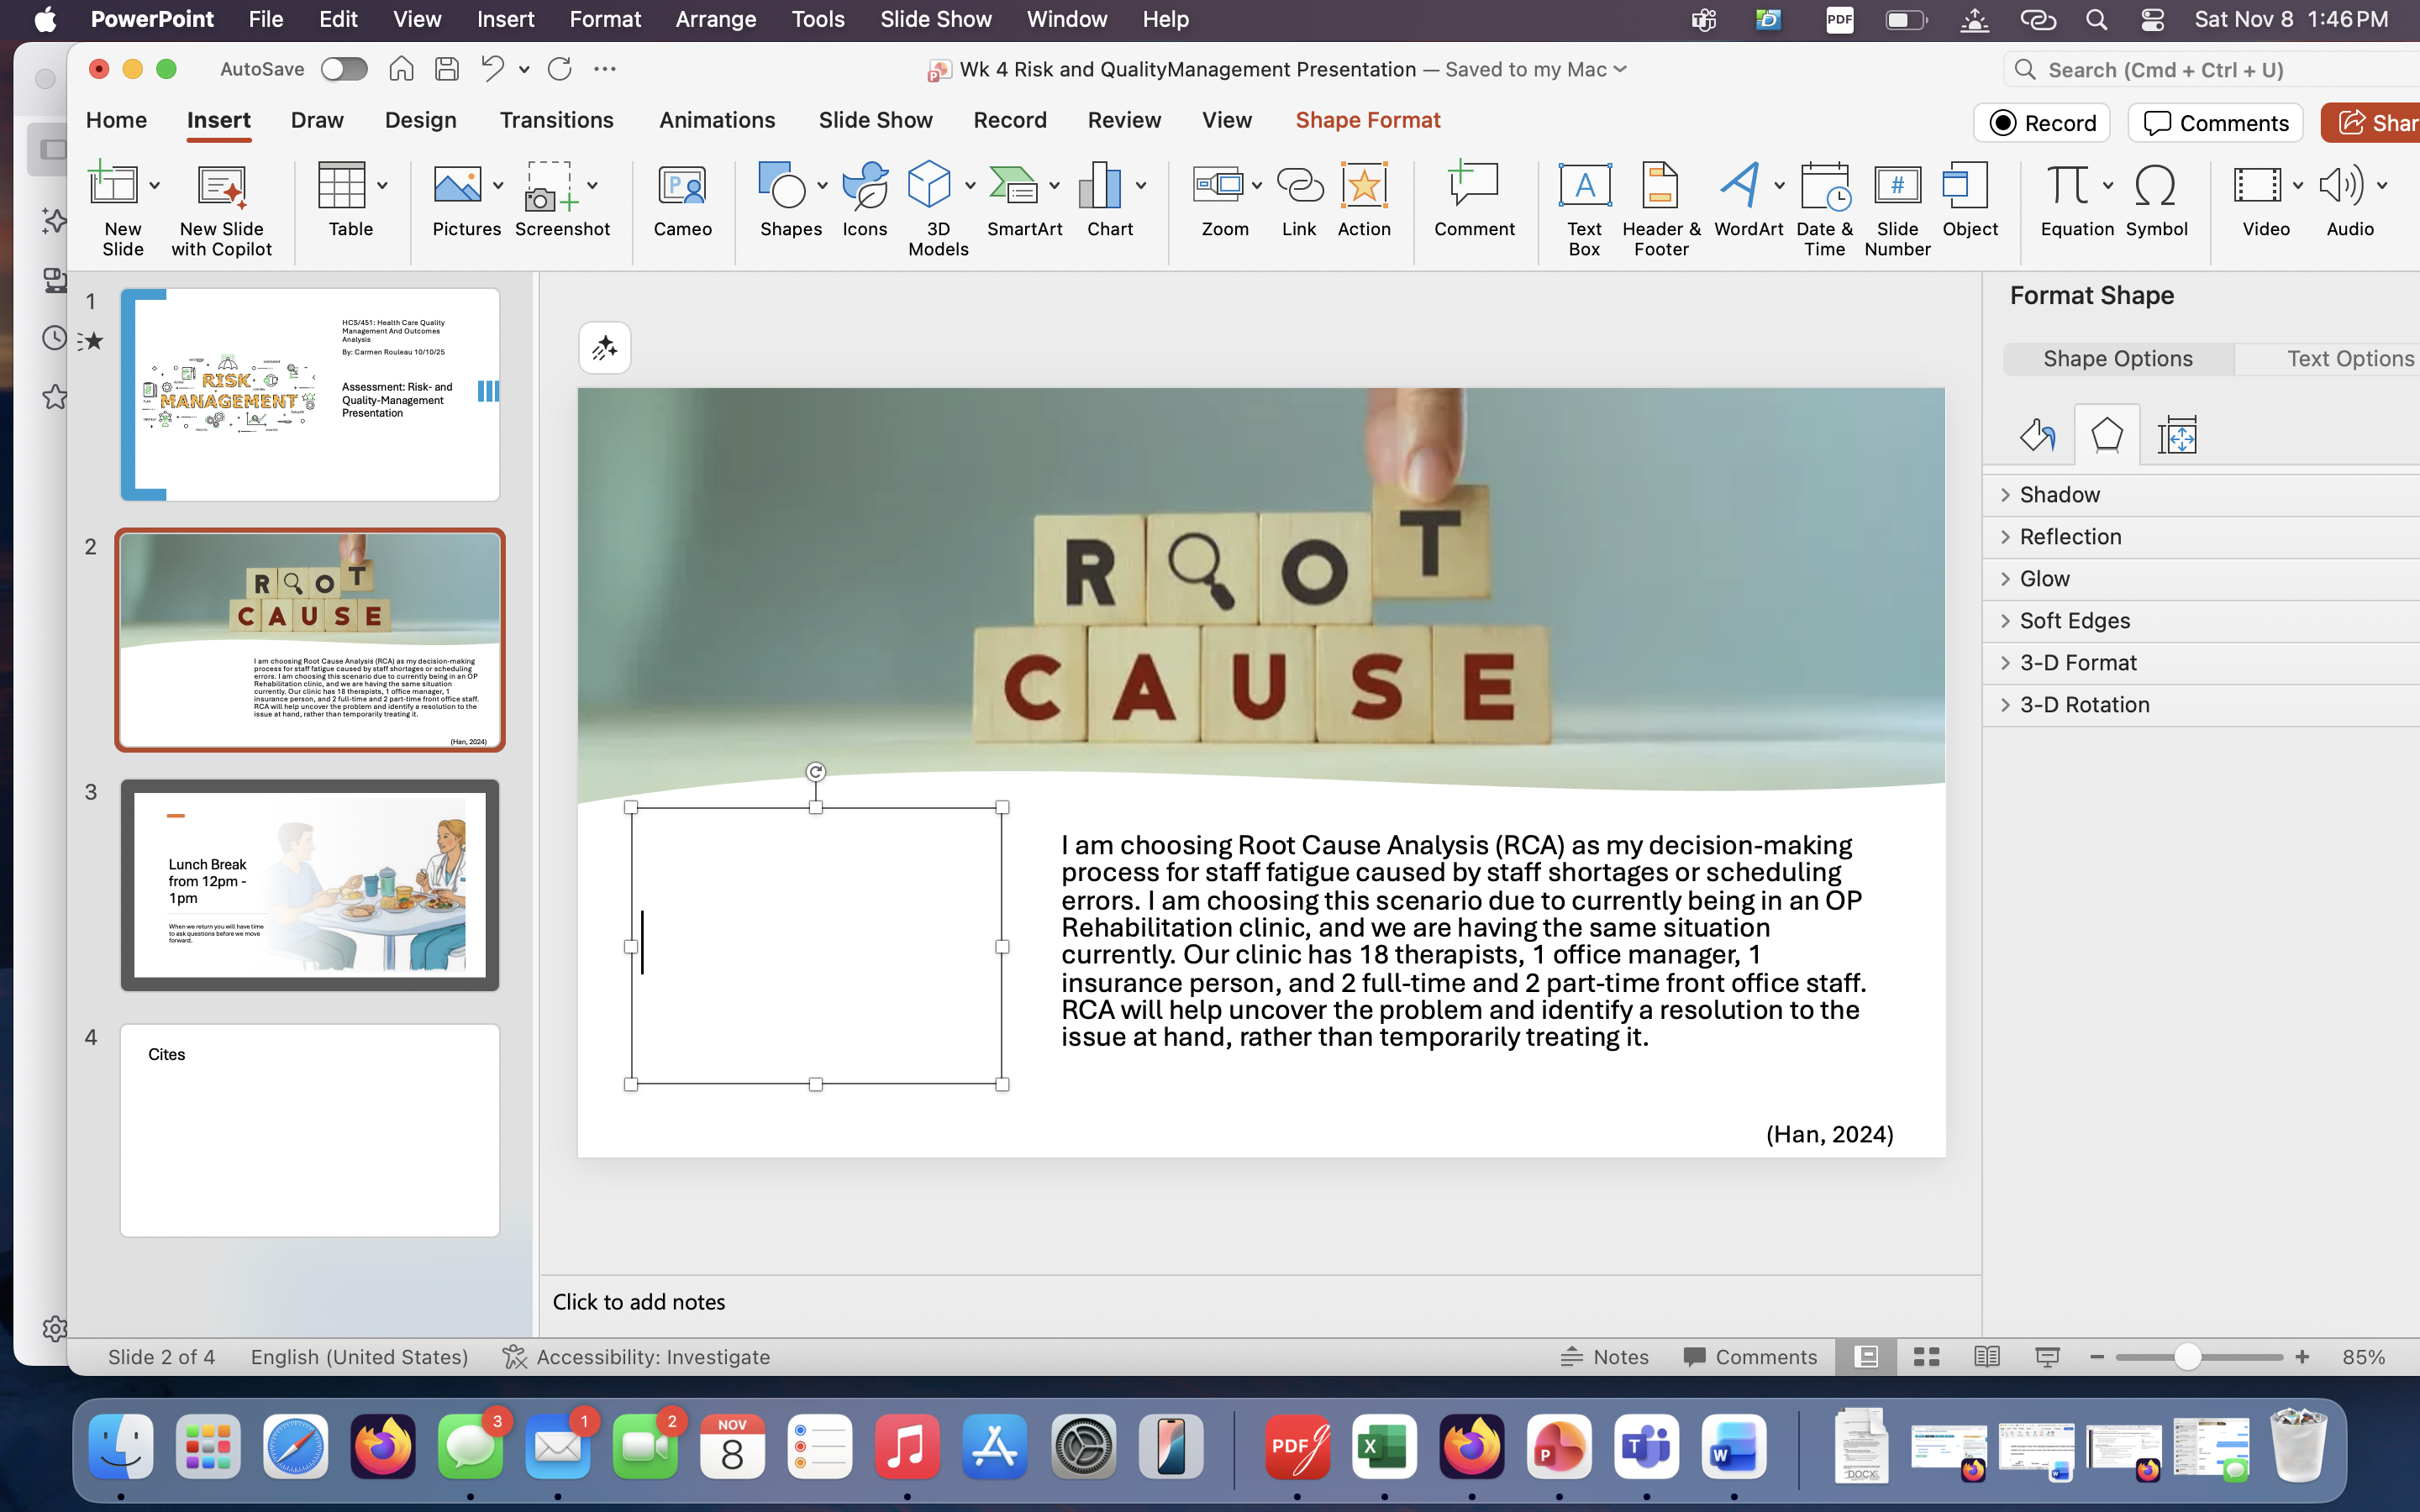Click the zoom slider handle

(2187, 1357)
